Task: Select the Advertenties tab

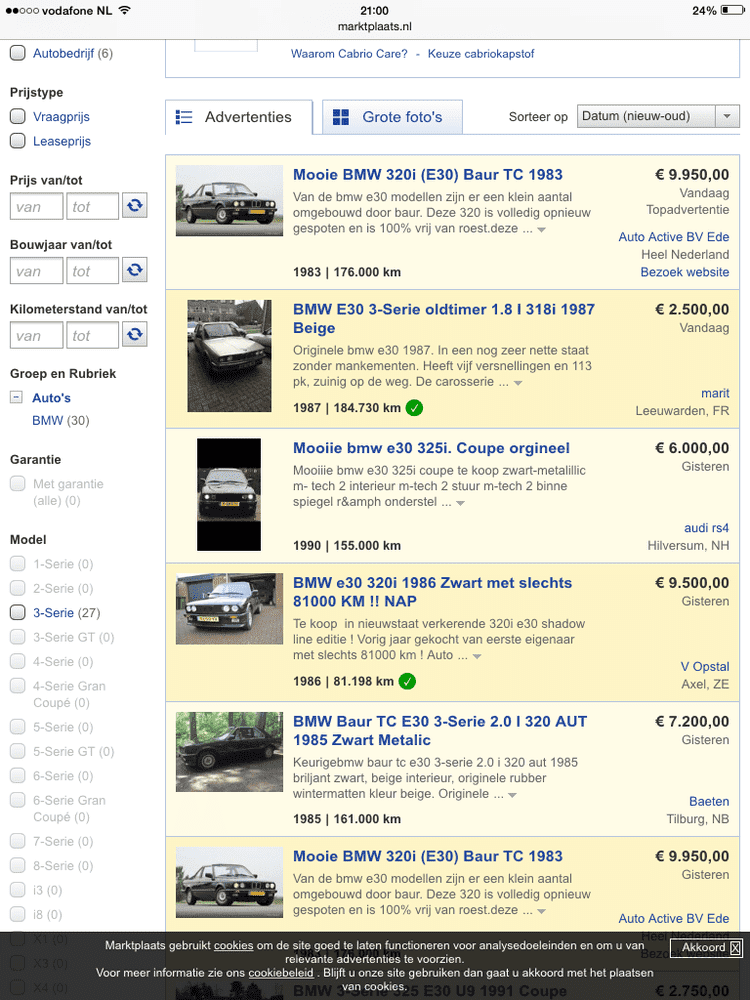Action: 239,117
